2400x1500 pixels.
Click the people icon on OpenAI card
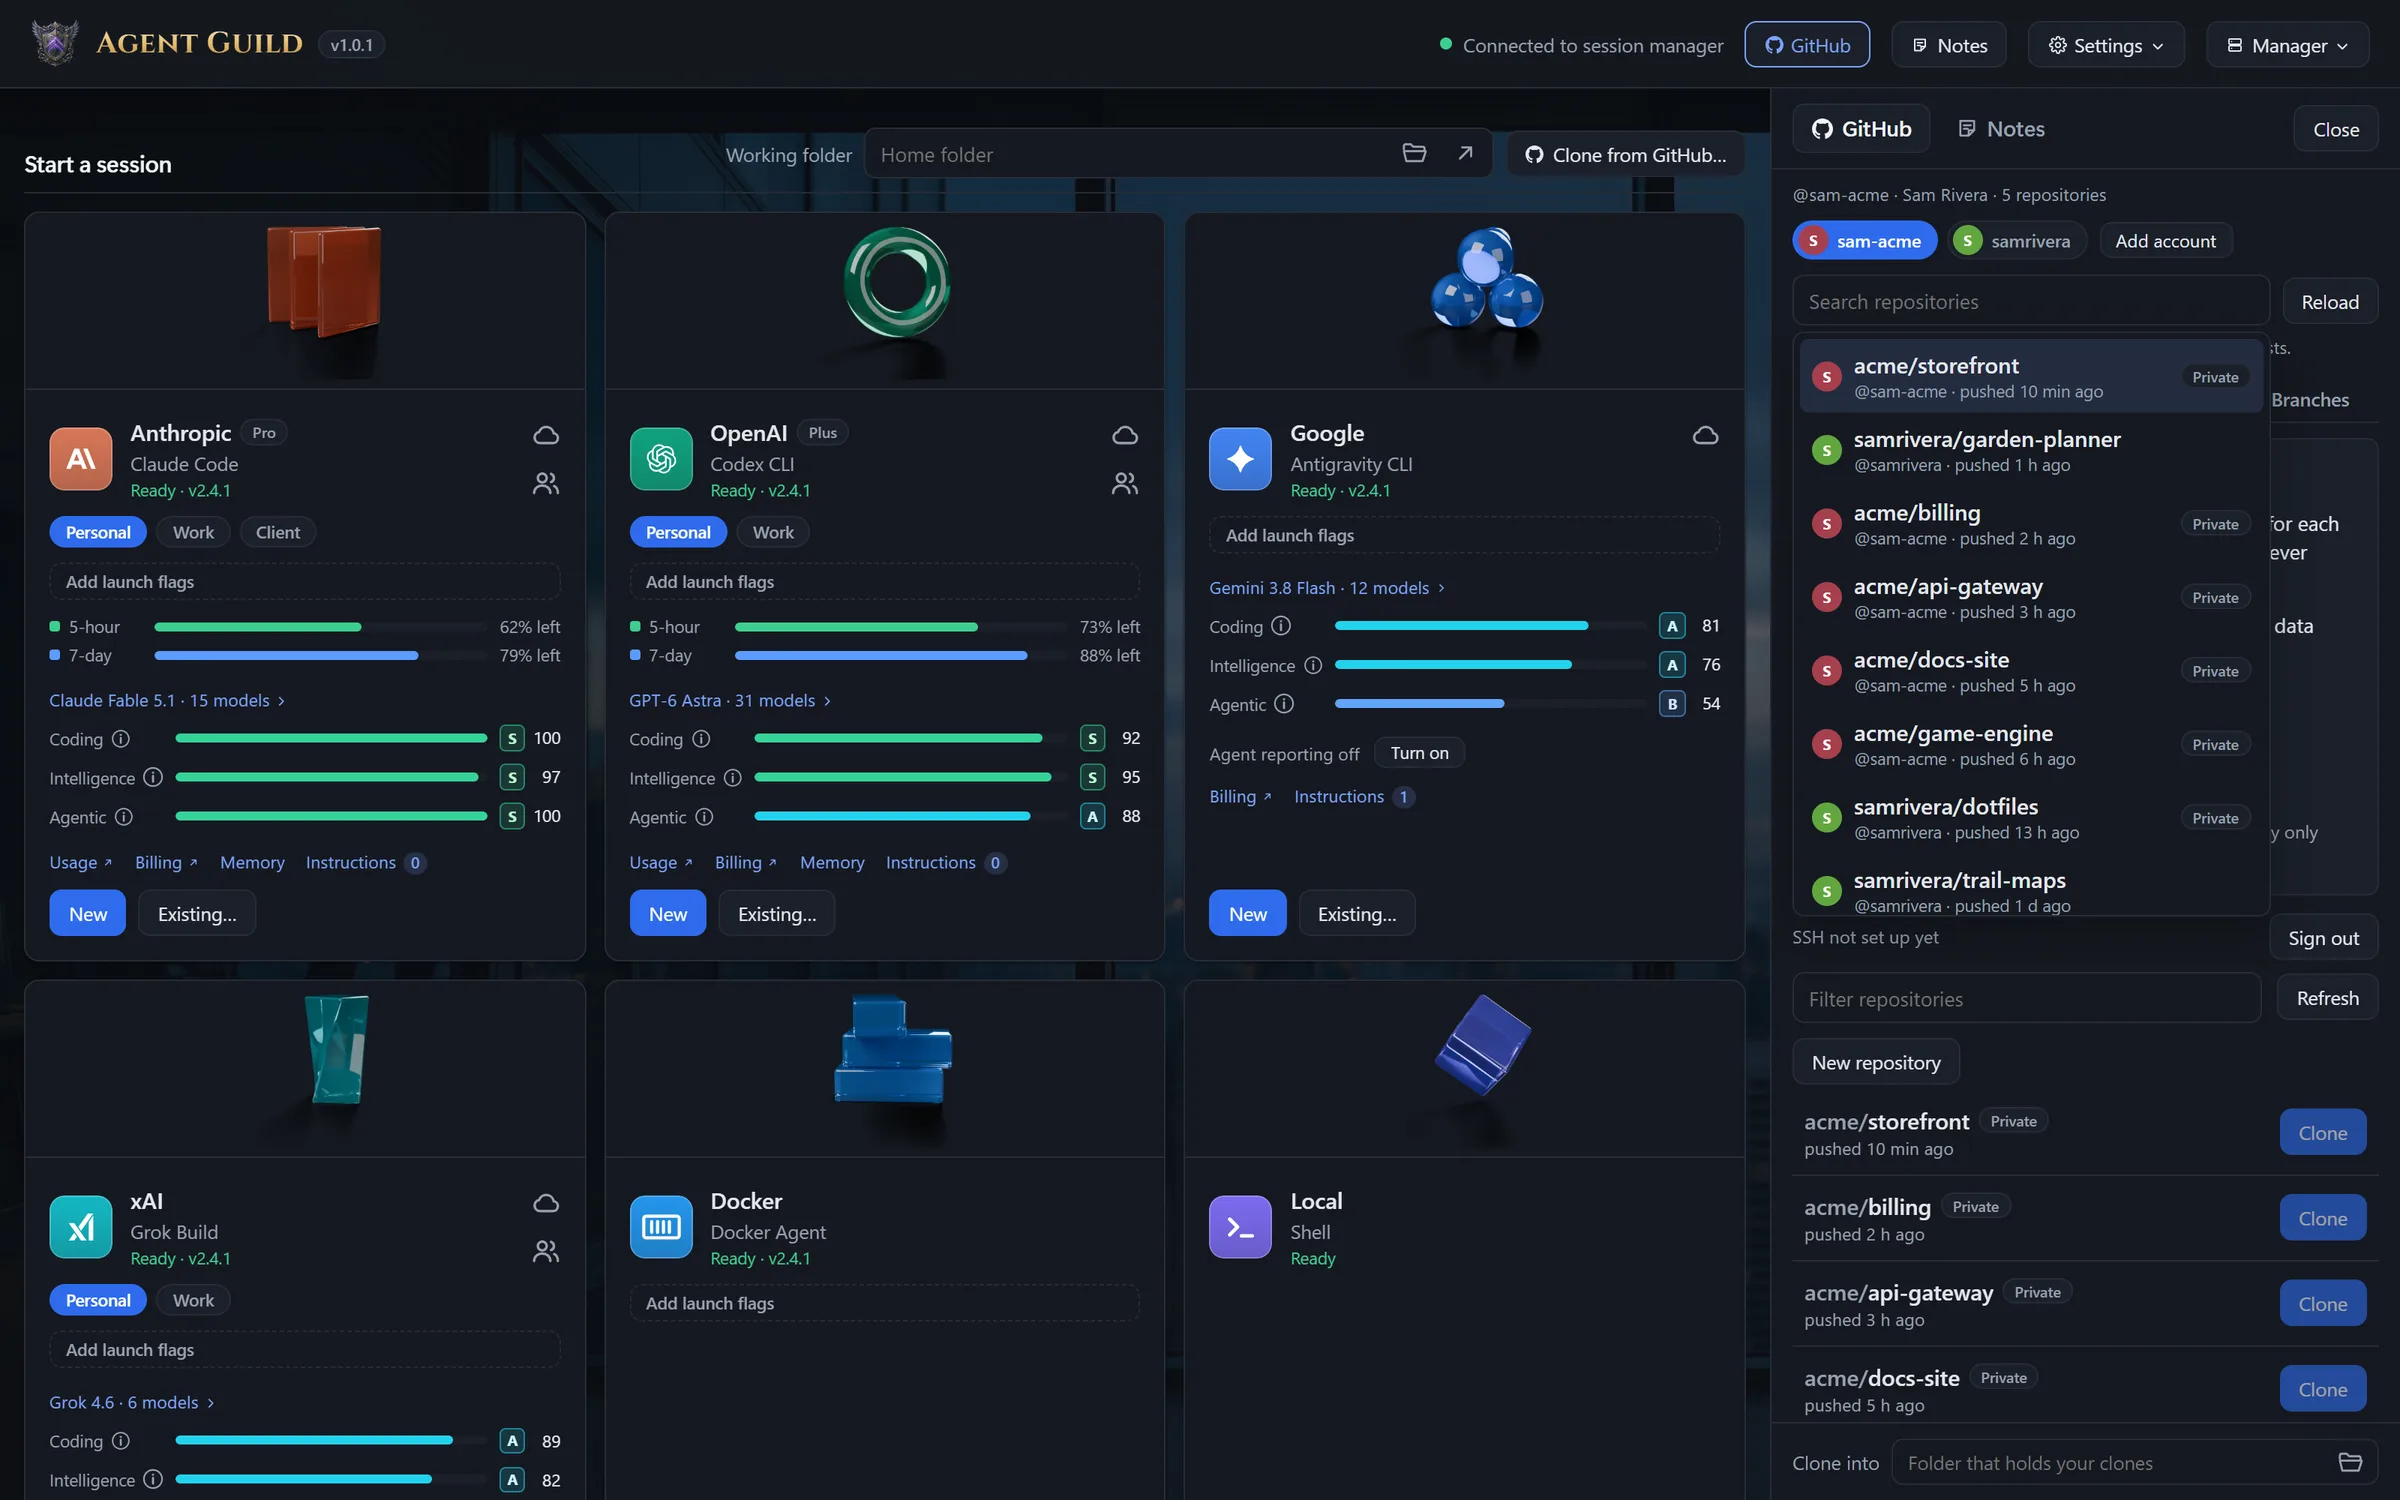pyautogui.click(x=1125, y=484)
